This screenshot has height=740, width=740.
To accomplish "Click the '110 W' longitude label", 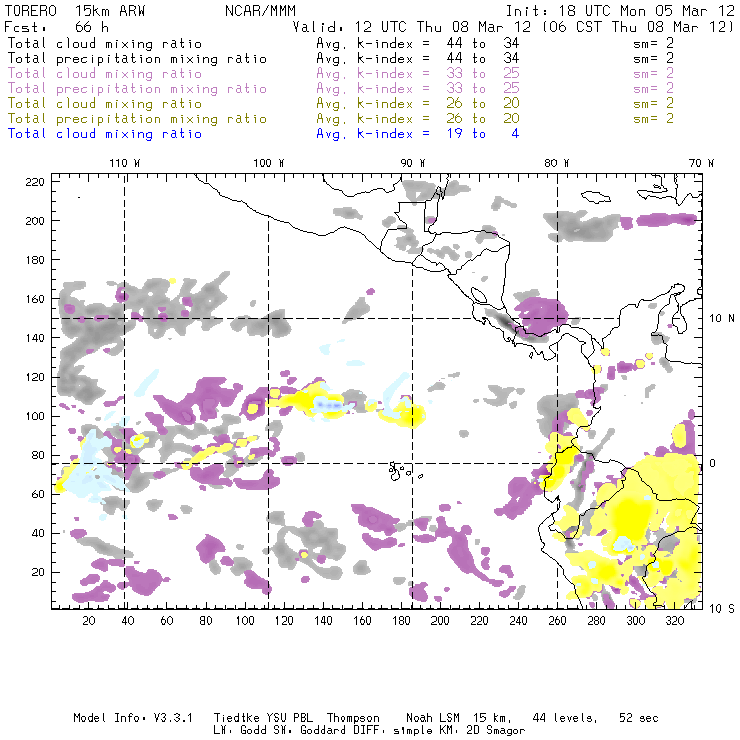I will point(125,163).
